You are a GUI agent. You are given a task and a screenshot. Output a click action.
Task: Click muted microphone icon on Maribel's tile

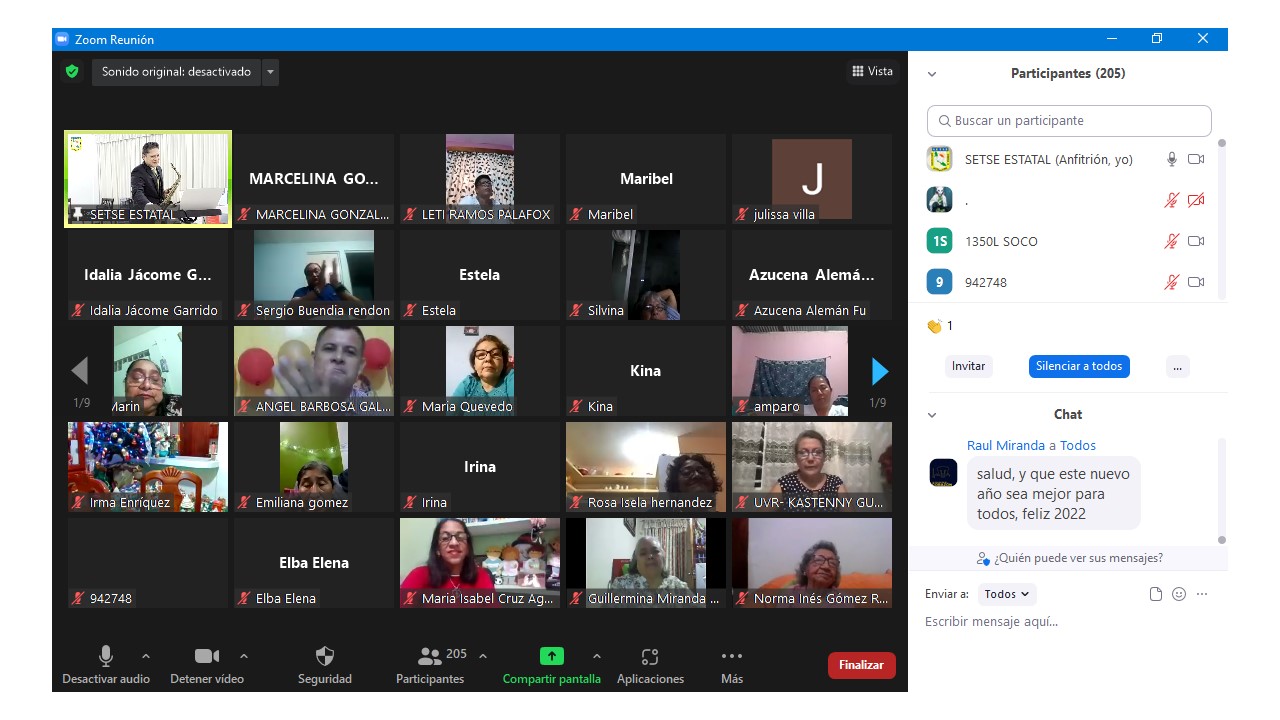tap(576, 214)
